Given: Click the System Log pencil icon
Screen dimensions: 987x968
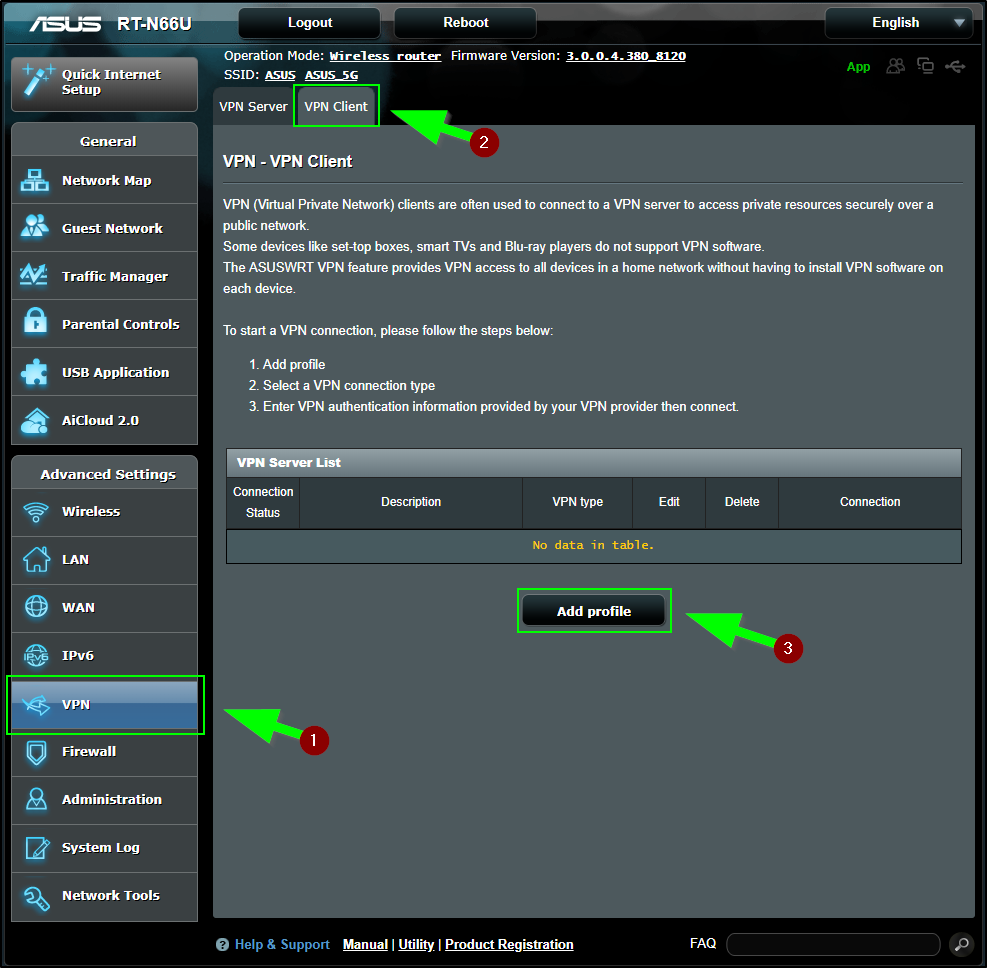Looking at the screenshot, I should point(37,848).
